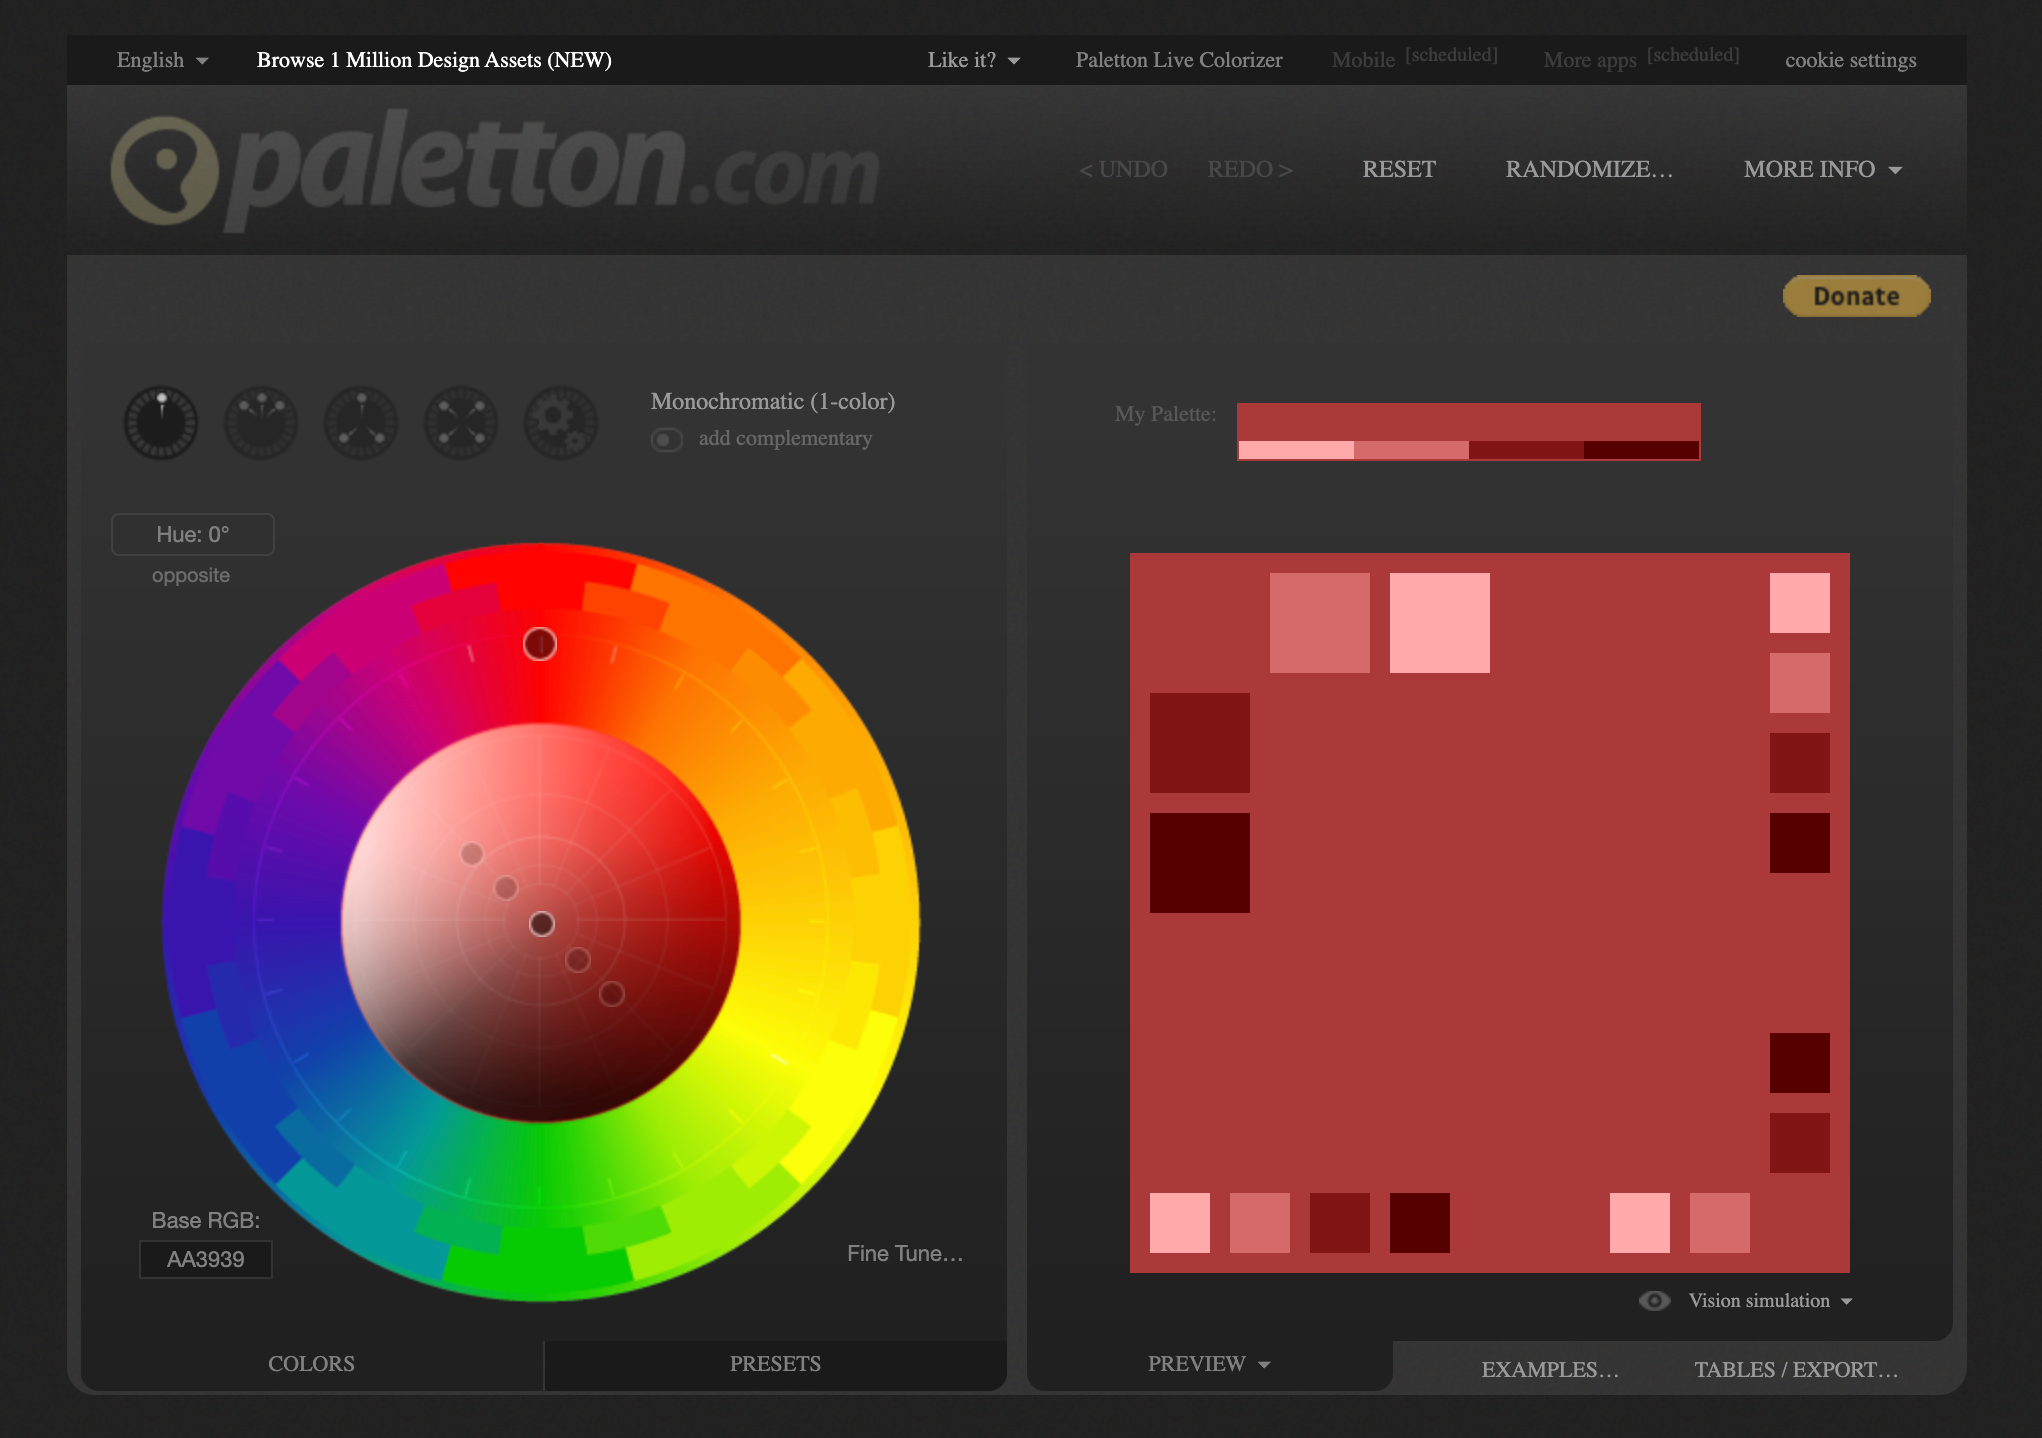This screenshot has width=2042, height=1438.
Task: Select the triad scheme icon
Action: click(x=360, y=423)
